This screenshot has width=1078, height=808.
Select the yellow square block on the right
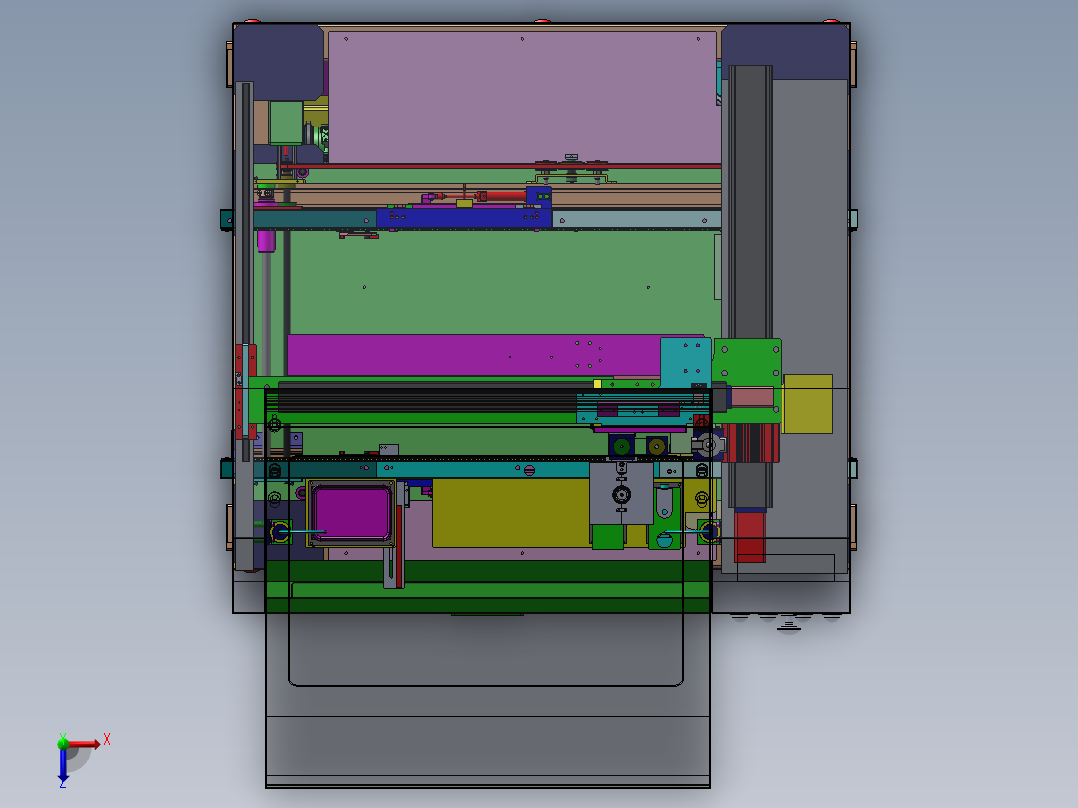tap(808, 404)
